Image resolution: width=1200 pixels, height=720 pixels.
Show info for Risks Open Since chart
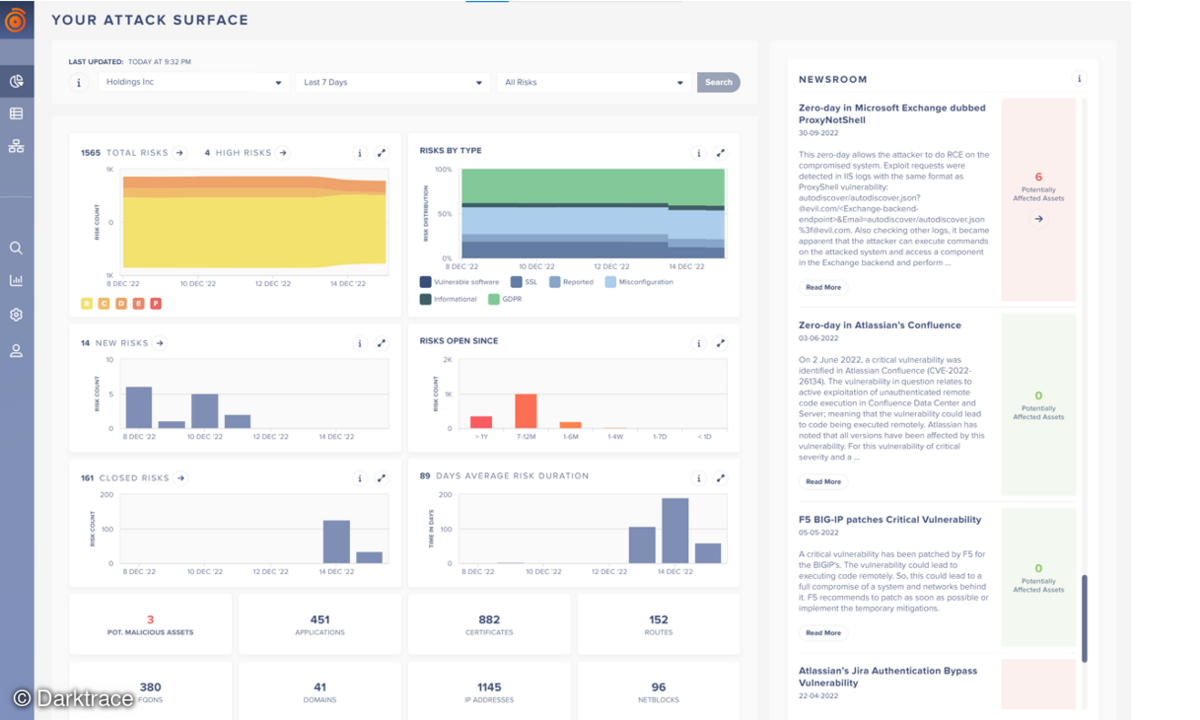[699, 343]
